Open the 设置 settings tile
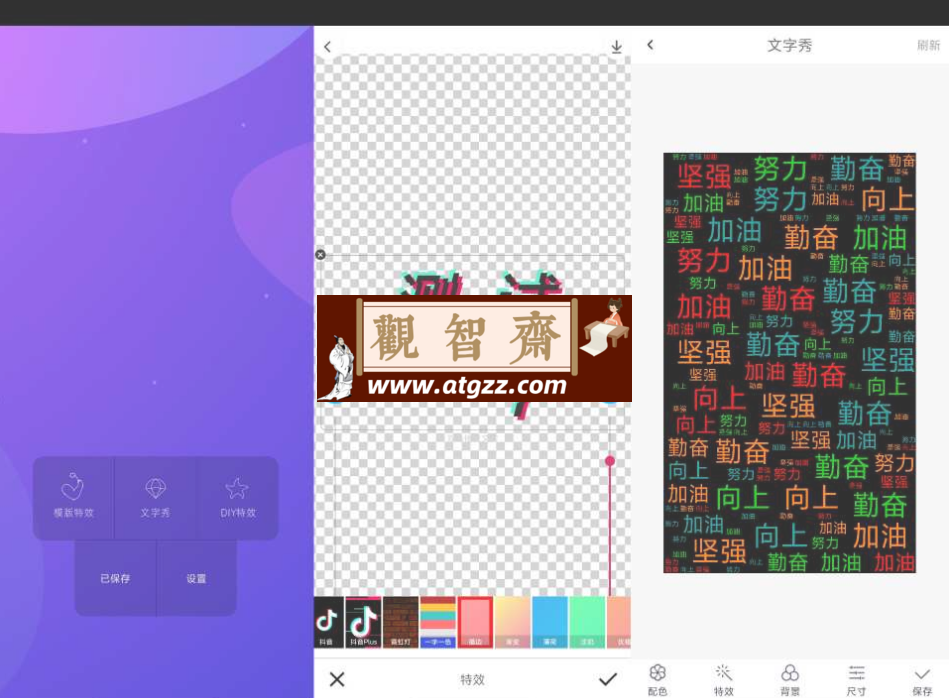This screenshot has height=698, width=950. [x=196, y=578]
